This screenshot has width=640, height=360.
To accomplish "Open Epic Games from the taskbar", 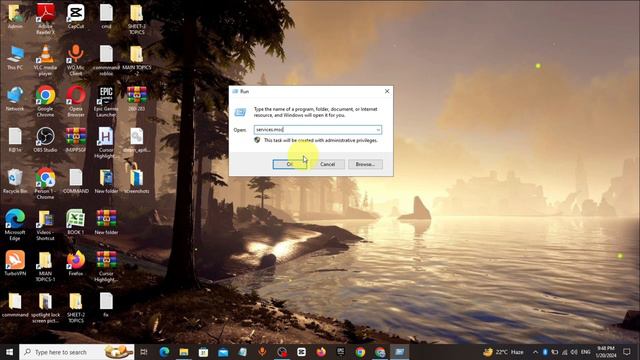I will pyautogui.click(x=341, y=352).
